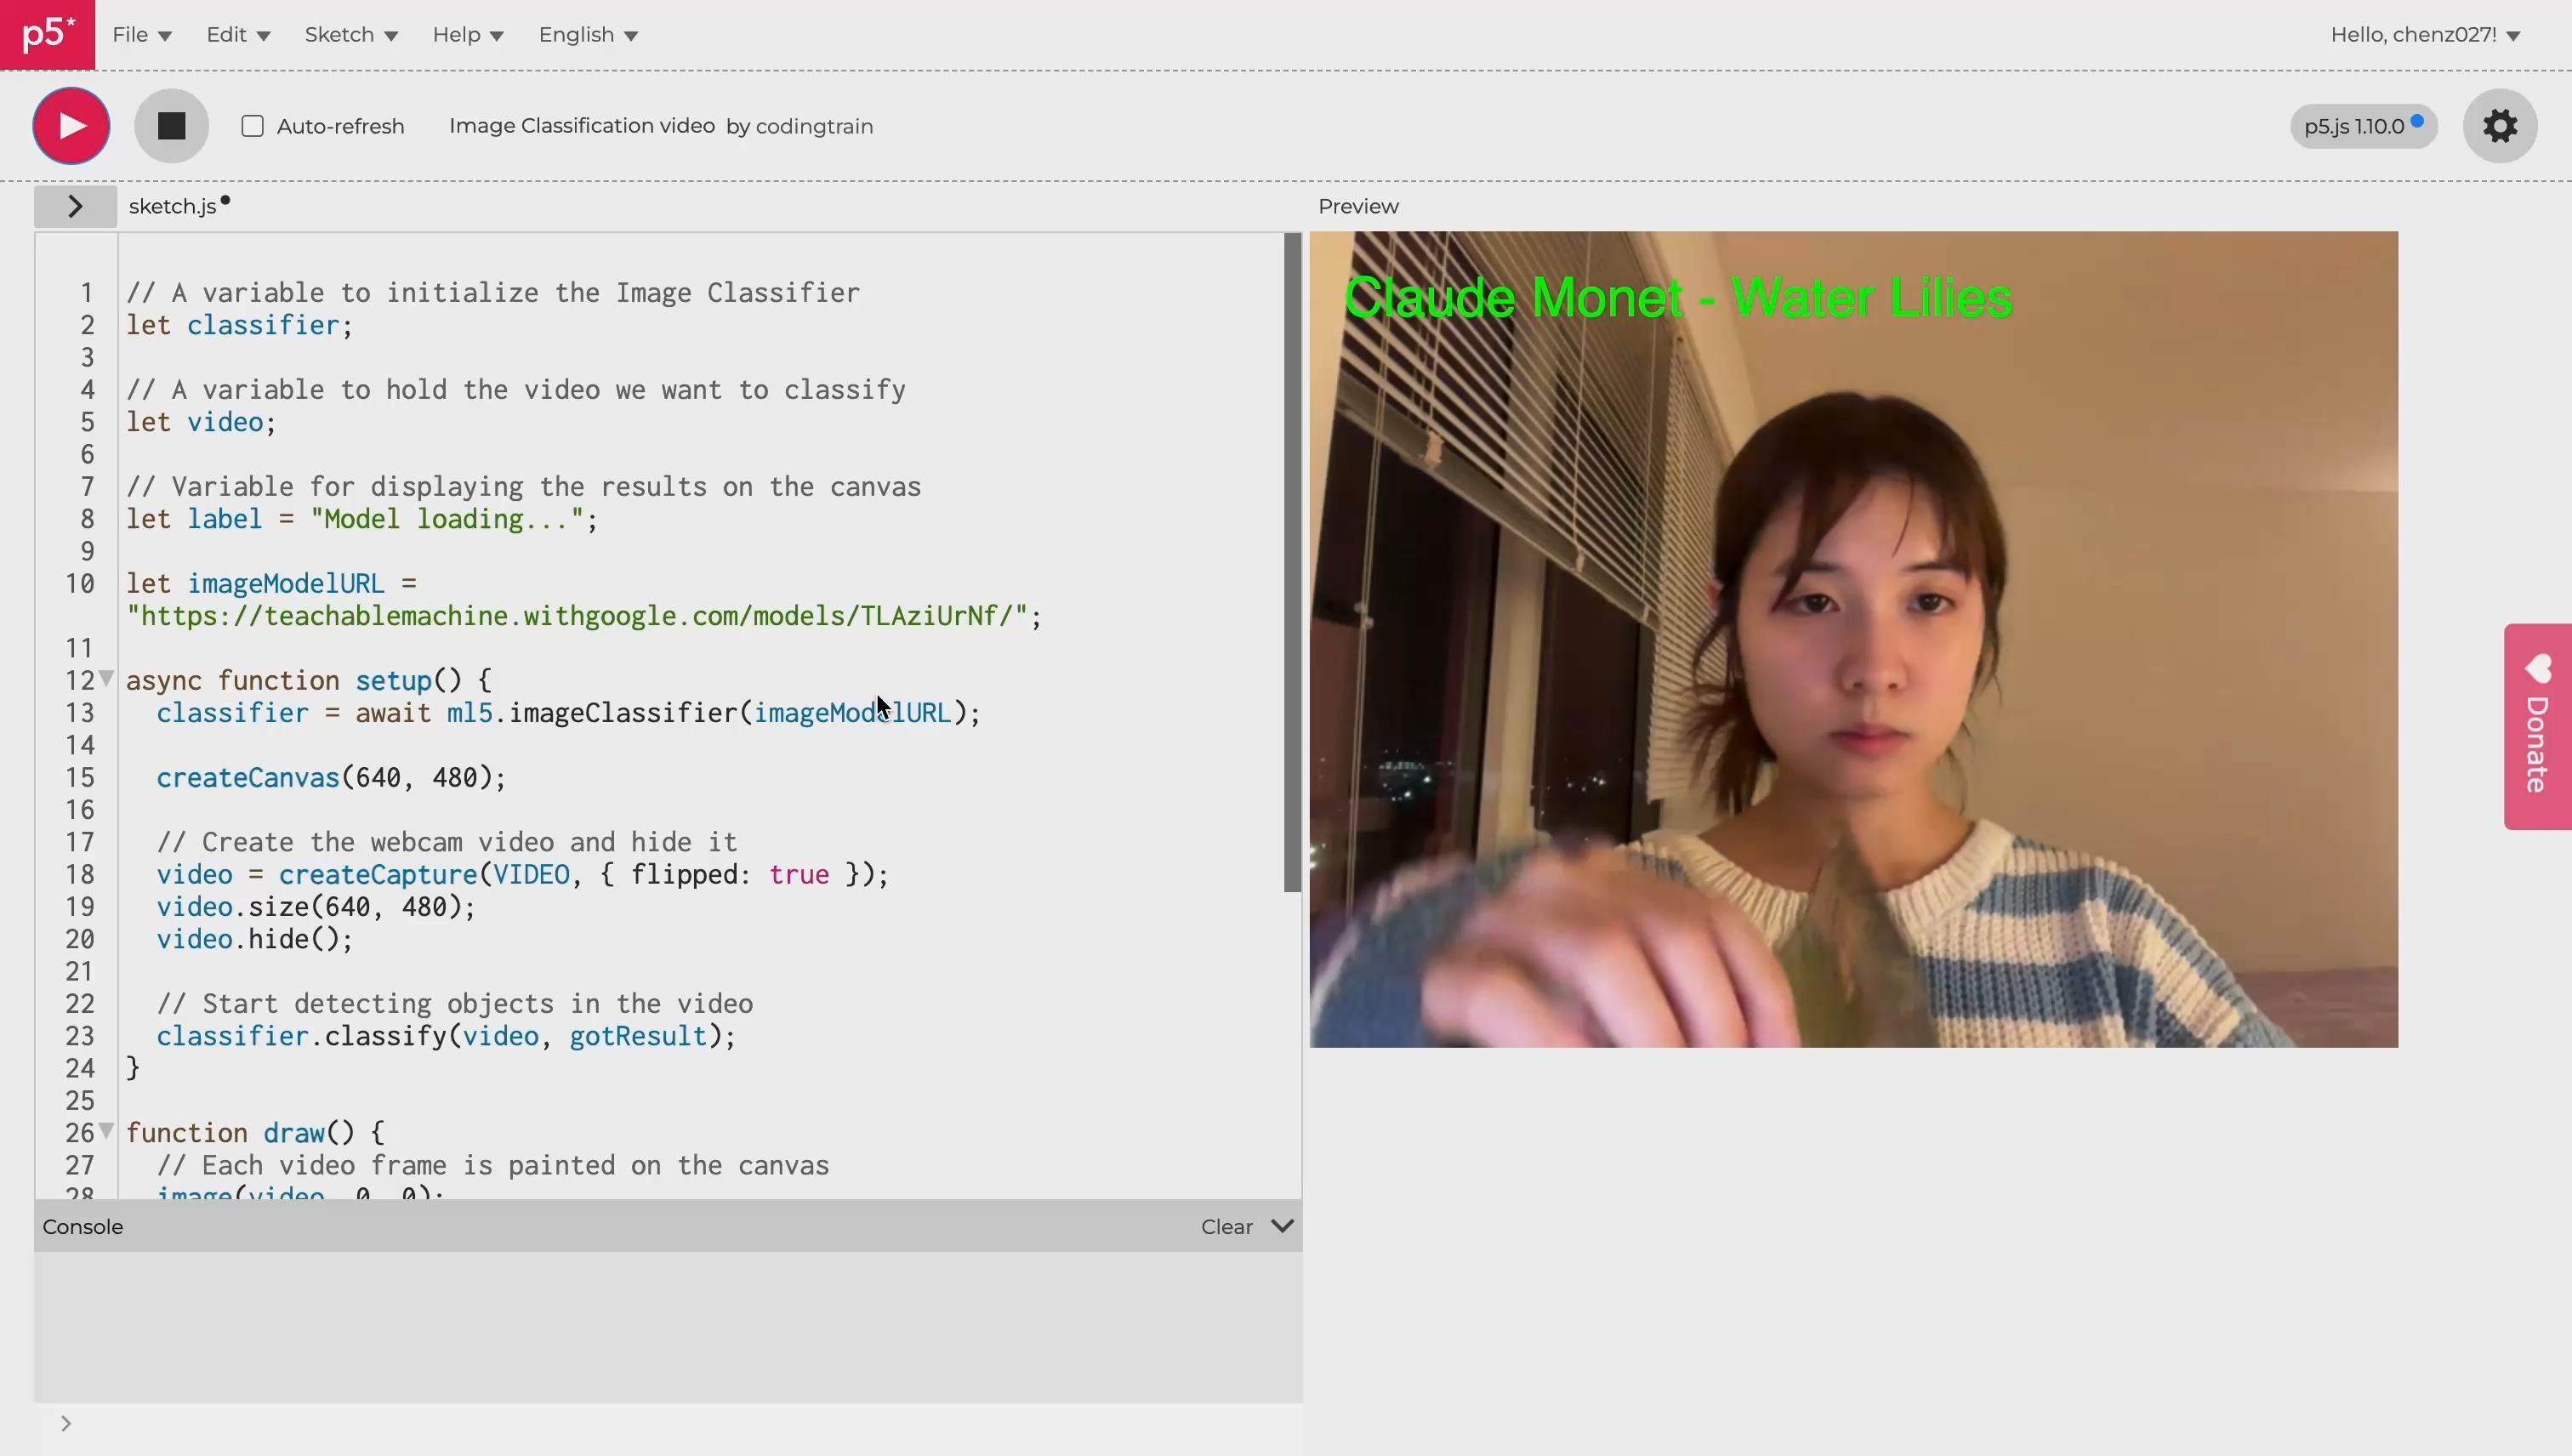The width and height of the screenshot is (2572, 1456).
Task: Open the File menu
Action: point(141,35)
